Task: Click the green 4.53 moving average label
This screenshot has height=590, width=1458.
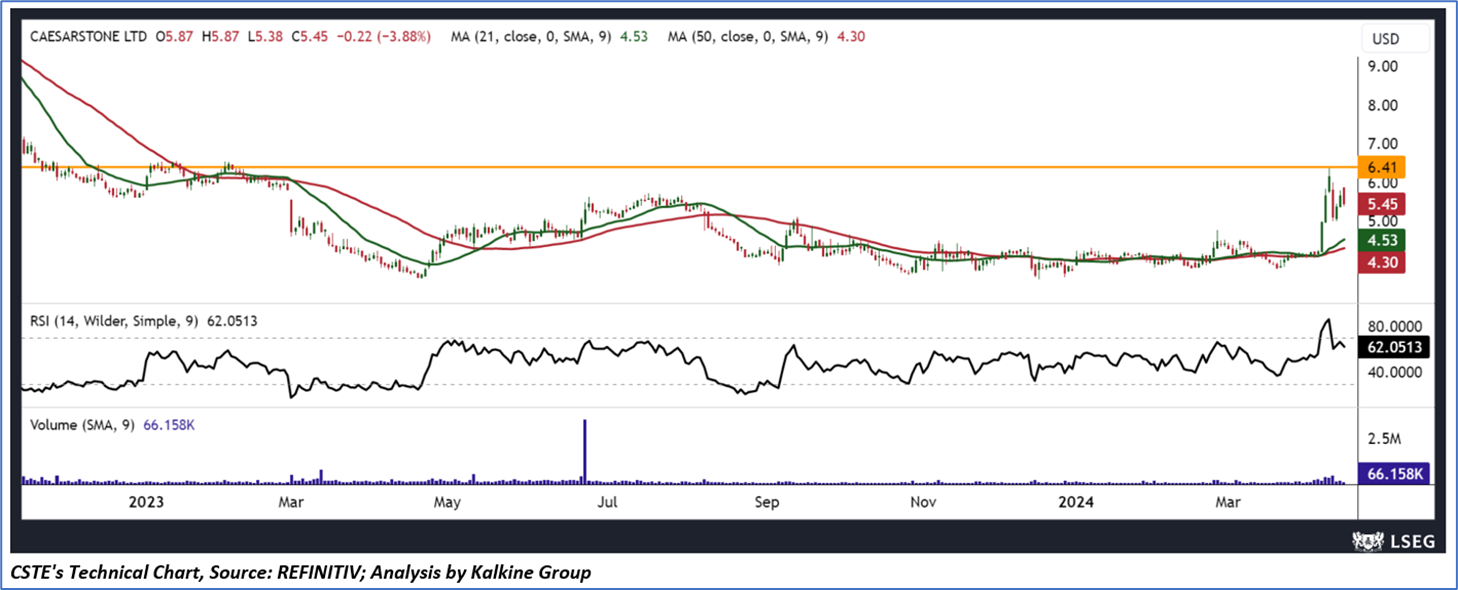Action: coord(1382,240)
